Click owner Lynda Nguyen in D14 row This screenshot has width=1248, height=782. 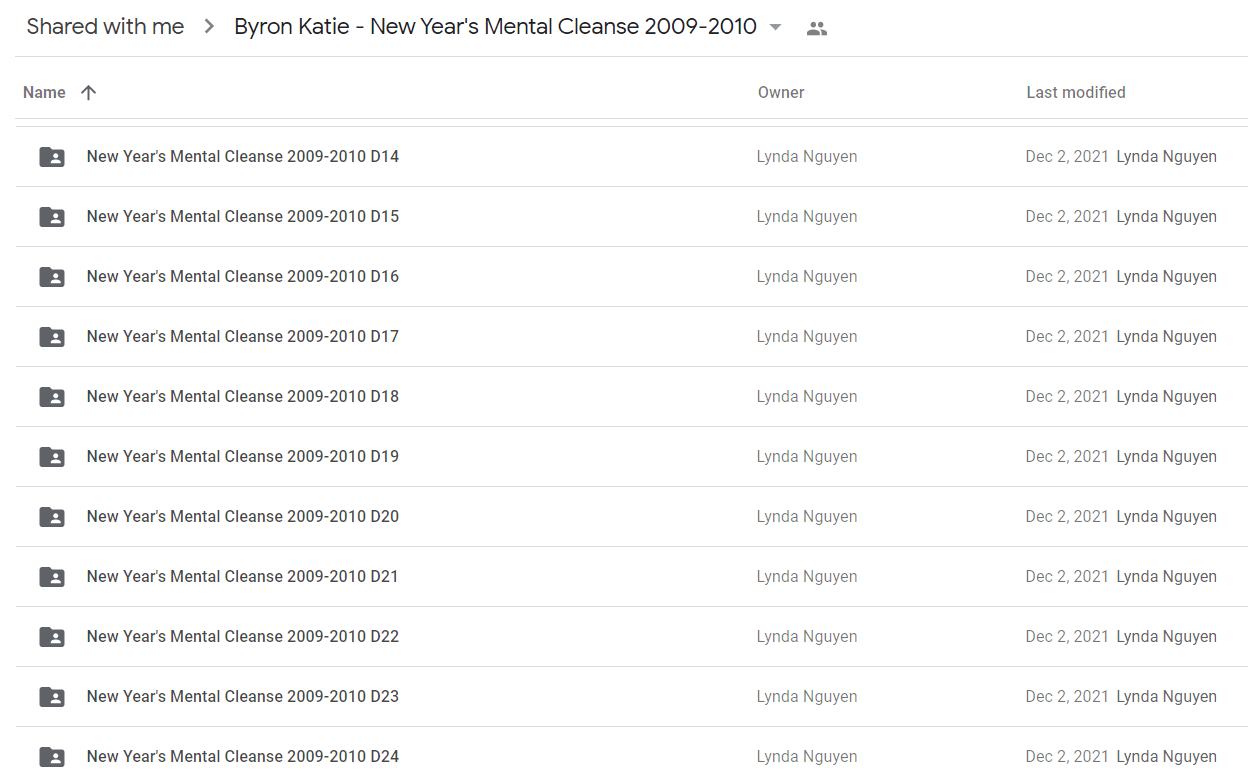click(807, 156)
